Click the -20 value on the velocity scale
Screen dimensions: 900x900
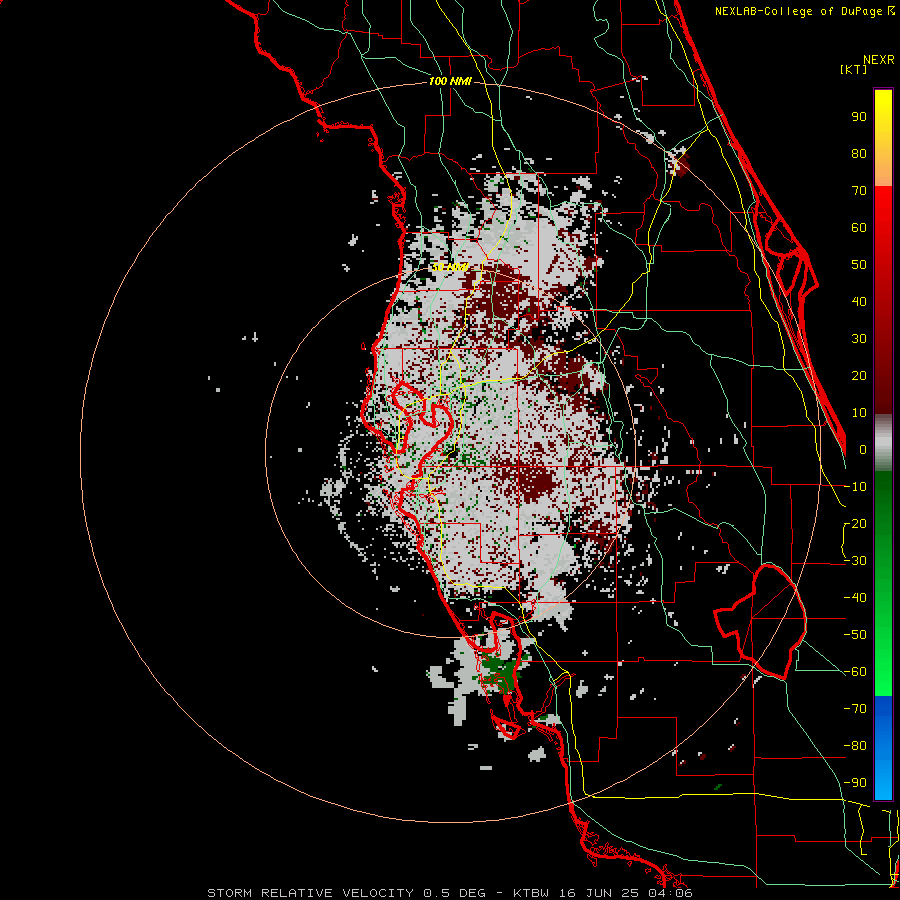point(855,524)
